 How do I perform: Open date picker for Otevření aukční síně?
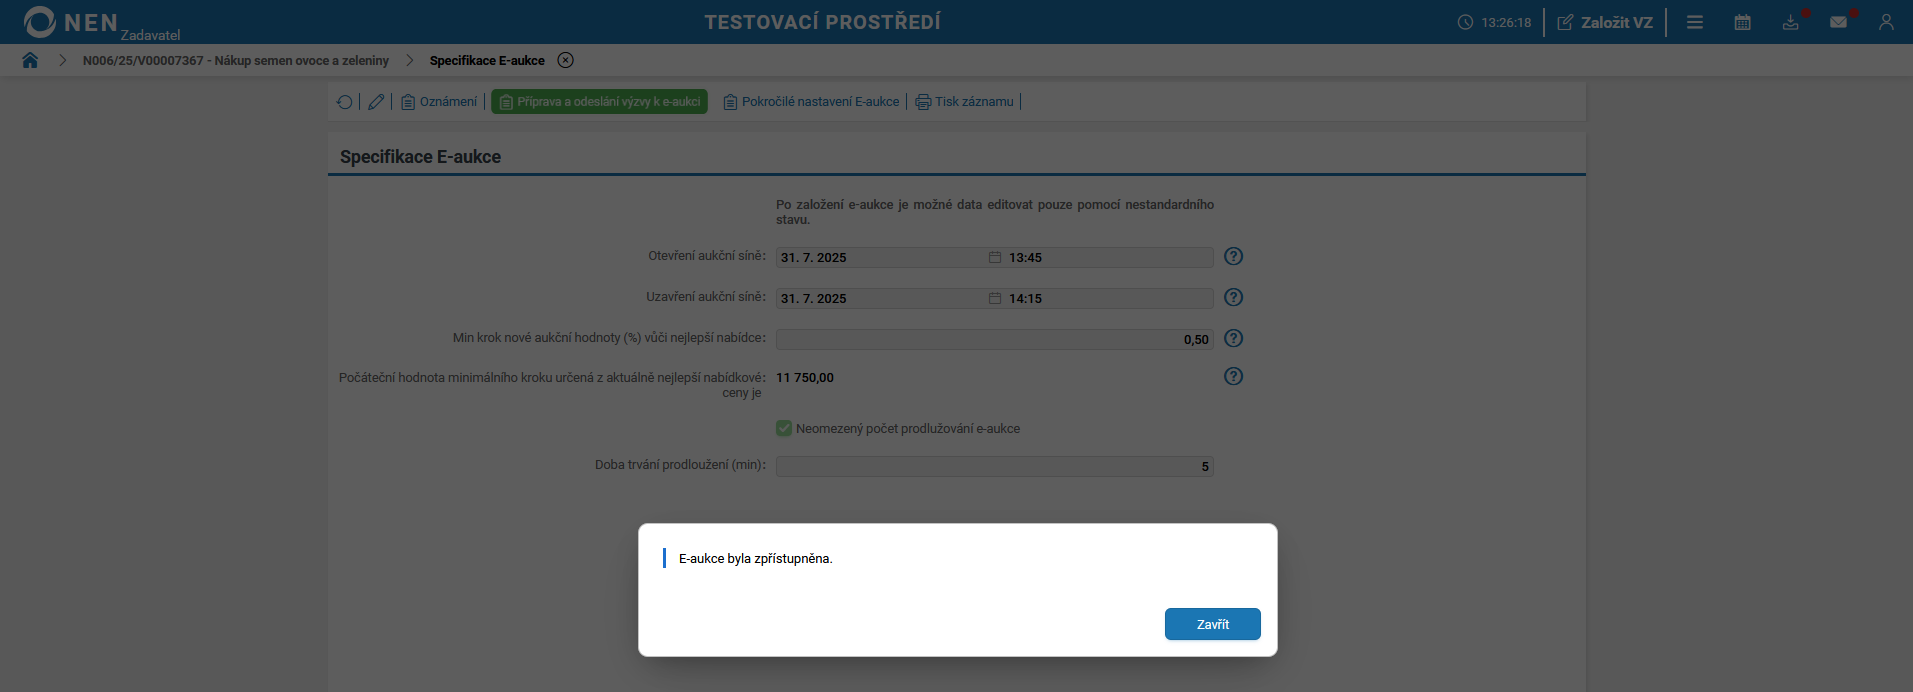[x=995, y=257]
